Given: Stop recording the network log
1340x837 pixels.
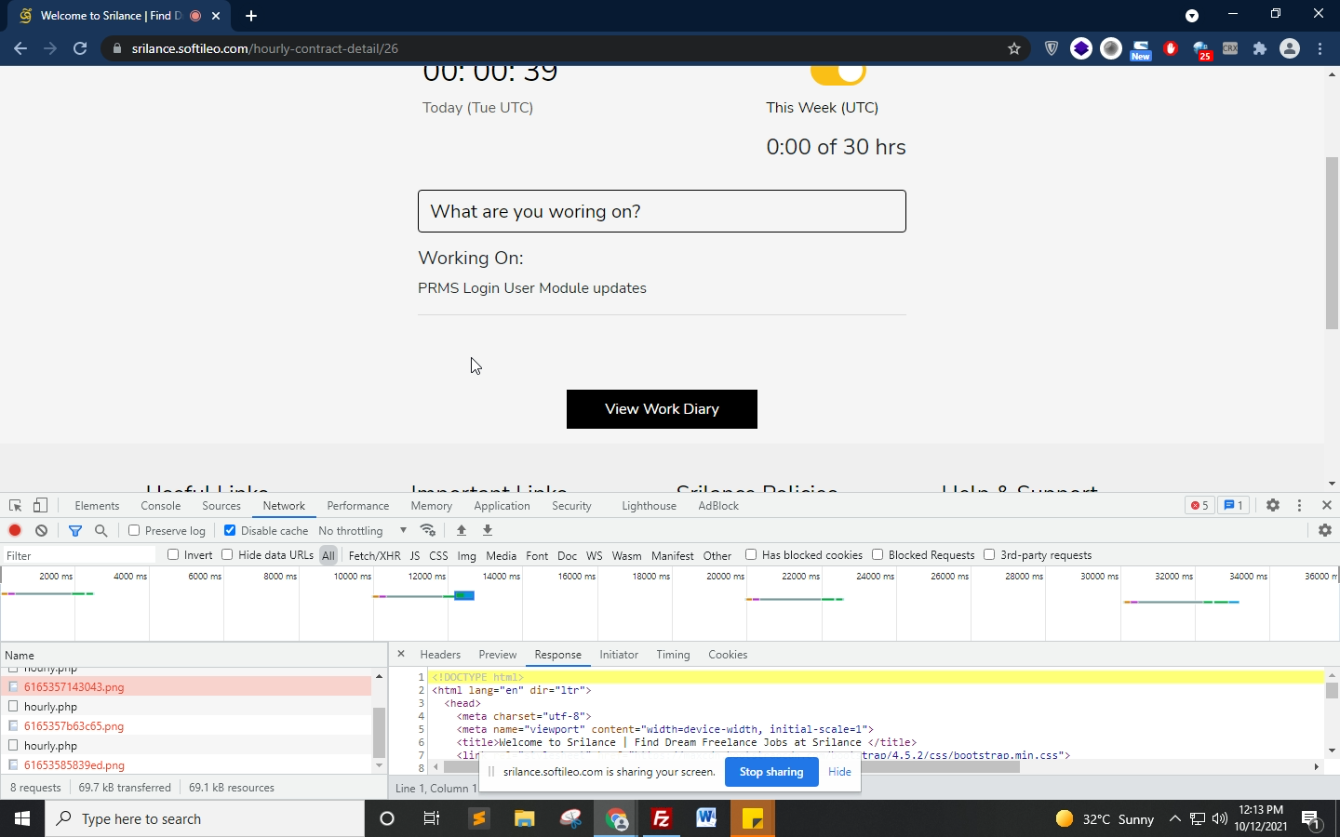Looking at the screenshot, I should [15, 531].
